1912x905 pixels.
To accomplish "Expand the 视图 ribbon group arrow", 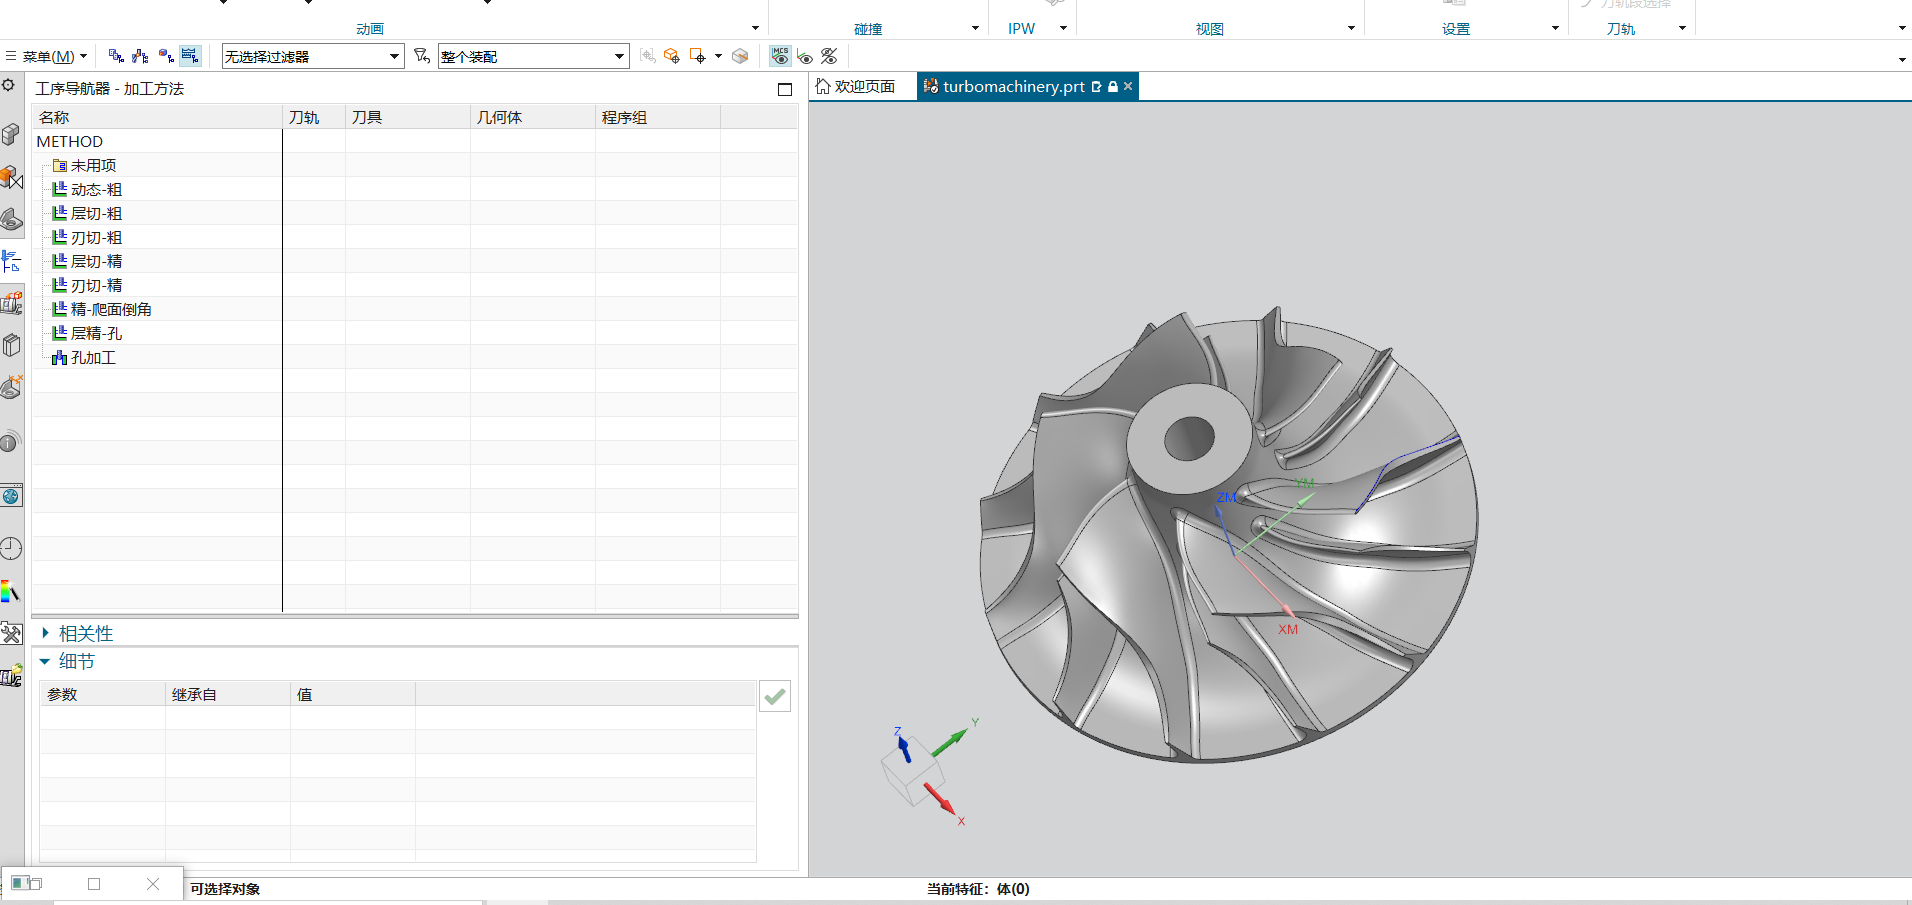I will (x=1351, y=28).
